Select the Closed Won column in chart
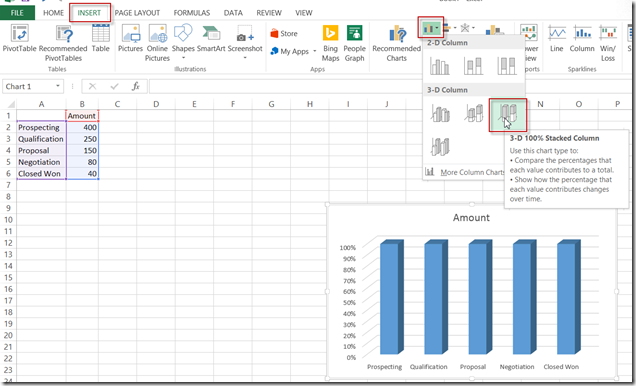Viewport: 636px width, 386px height. [569, 297]
